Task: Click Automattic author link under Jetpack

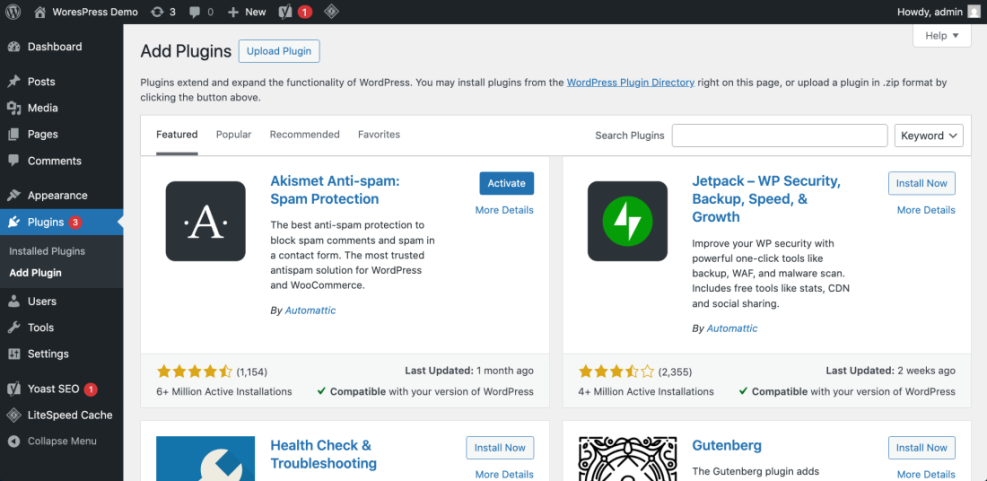Action: (x=732, y=328)
